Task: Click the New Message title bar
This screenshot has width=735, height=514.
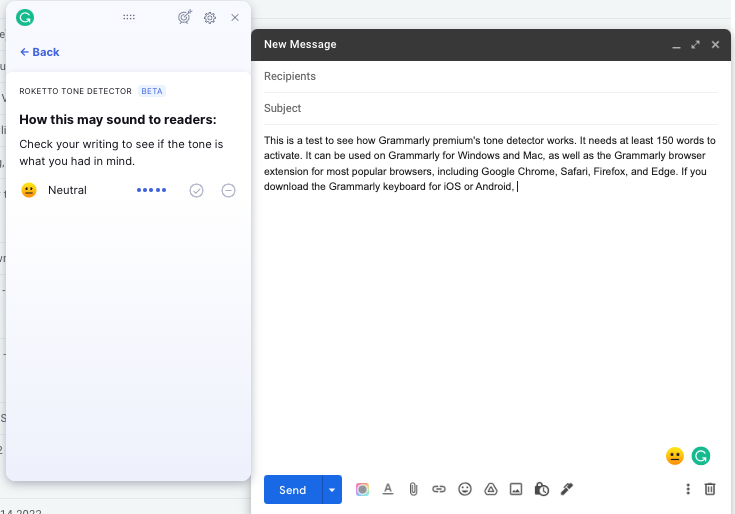Action: pyautogui.click(x=491, y=45)
